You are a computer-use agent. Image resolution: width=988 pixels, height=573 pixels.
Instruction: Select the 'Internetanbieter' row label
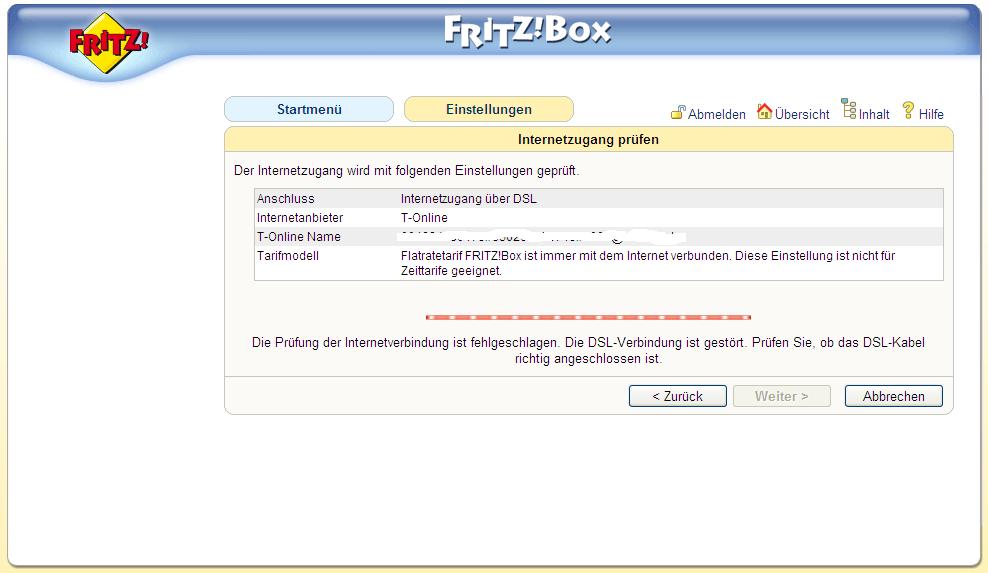click(300, 217)
